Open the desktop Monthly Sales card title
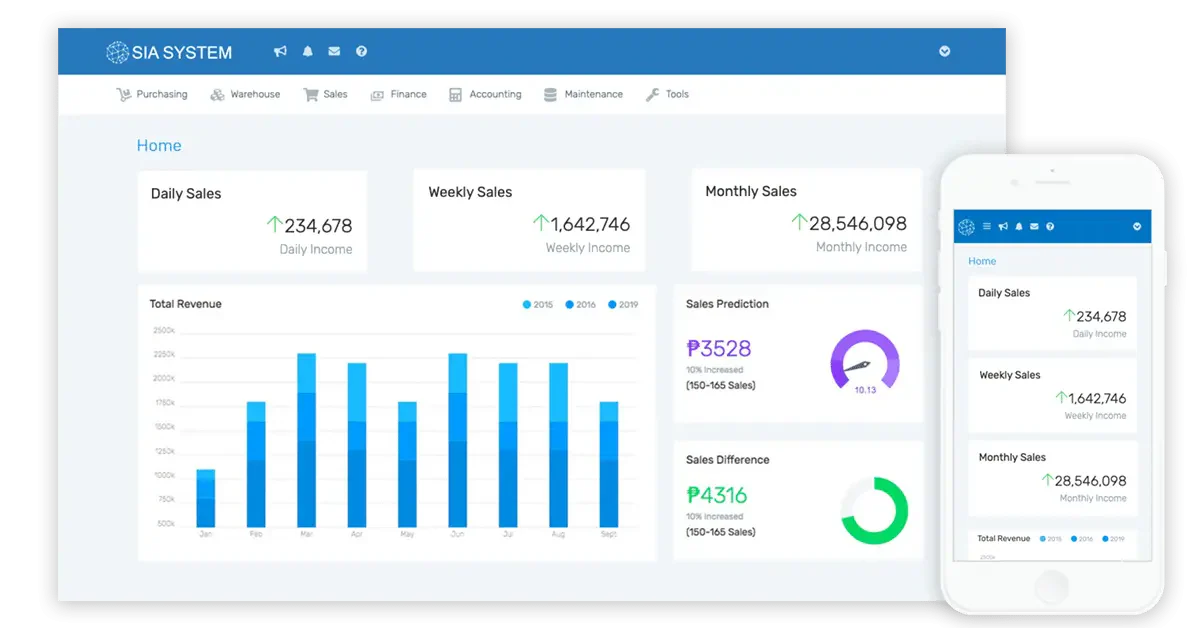Image resolution: width=1200 pixels, height=628 pixels. (751, 191)
